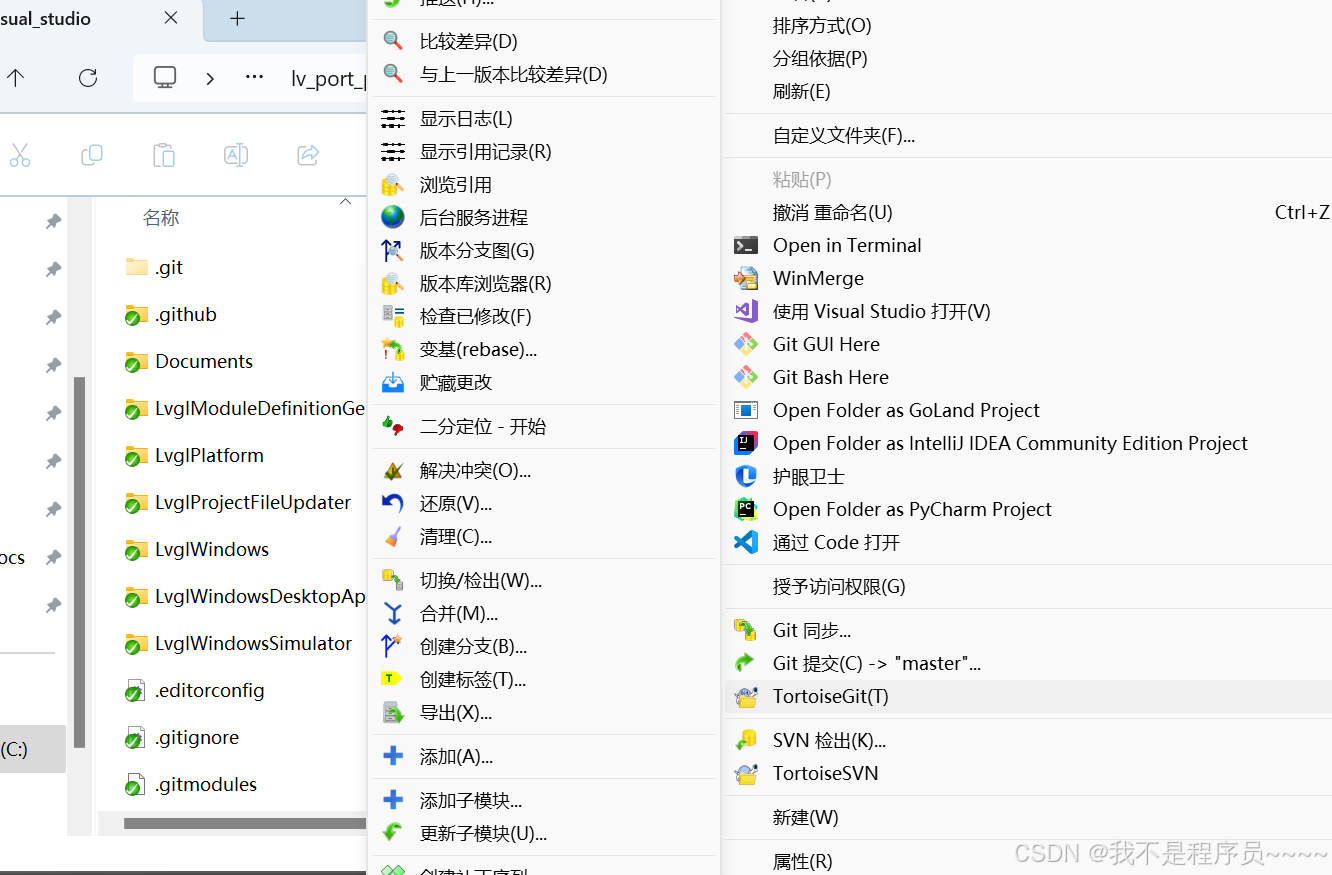
Task: Choose 变基(rebase)... from TortoiseGit submenu
Action: pos(544,350)
